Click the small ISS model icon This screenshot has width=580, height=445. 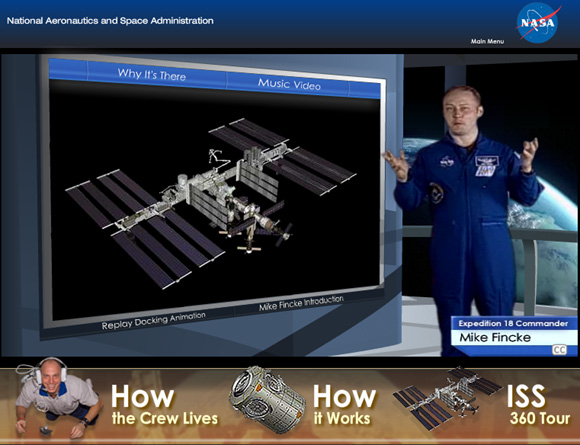click(446, 398)
